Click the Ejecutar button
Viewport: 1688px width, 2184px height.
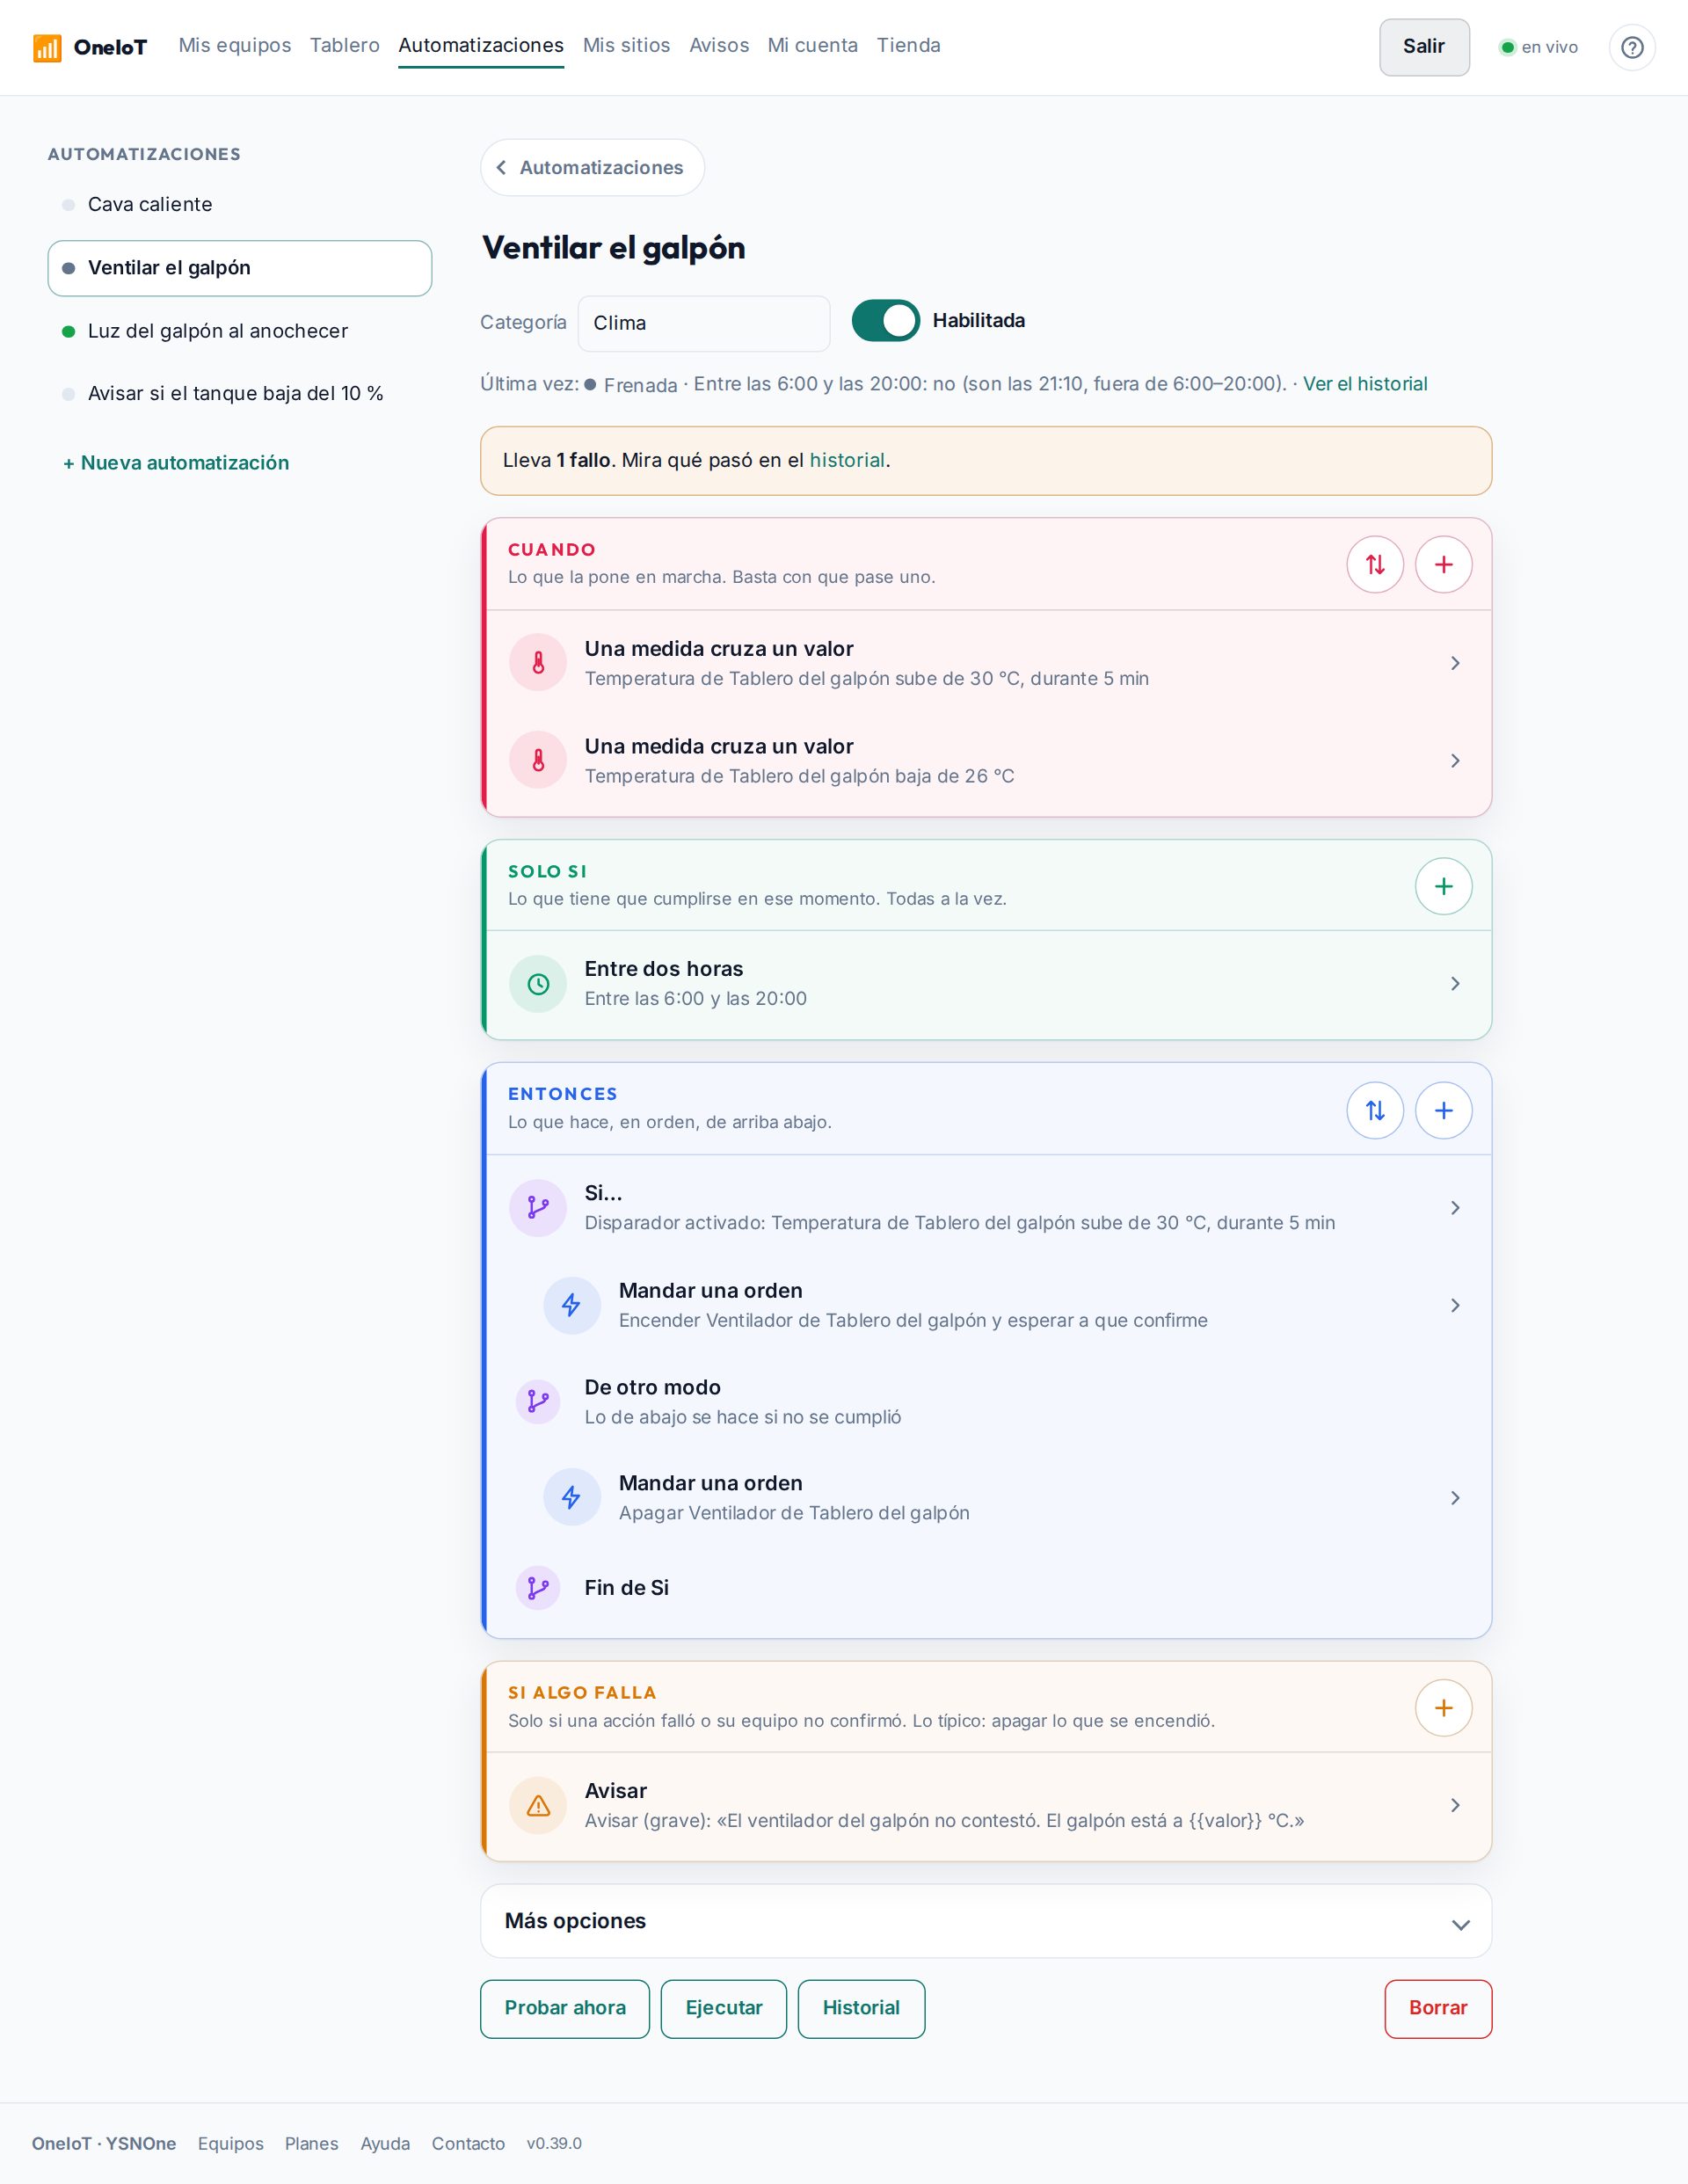pyautogui.click(x=724, y=2008)
